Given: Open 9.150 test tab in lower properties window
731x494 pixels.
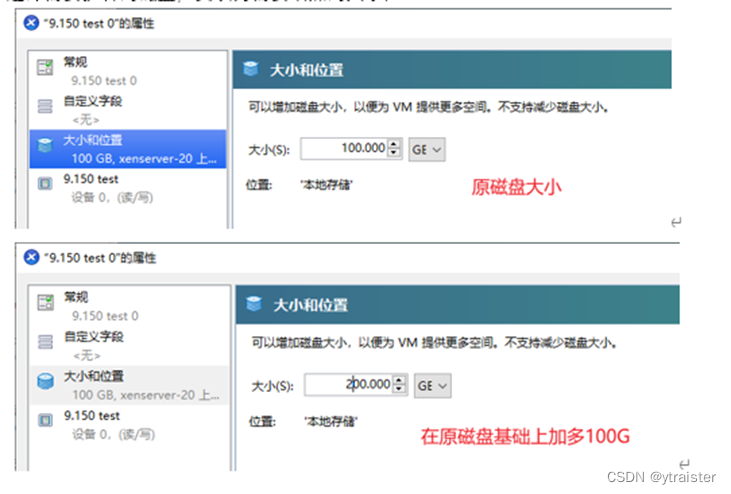Looking at the screenshot, I should [x=129, y=425].
